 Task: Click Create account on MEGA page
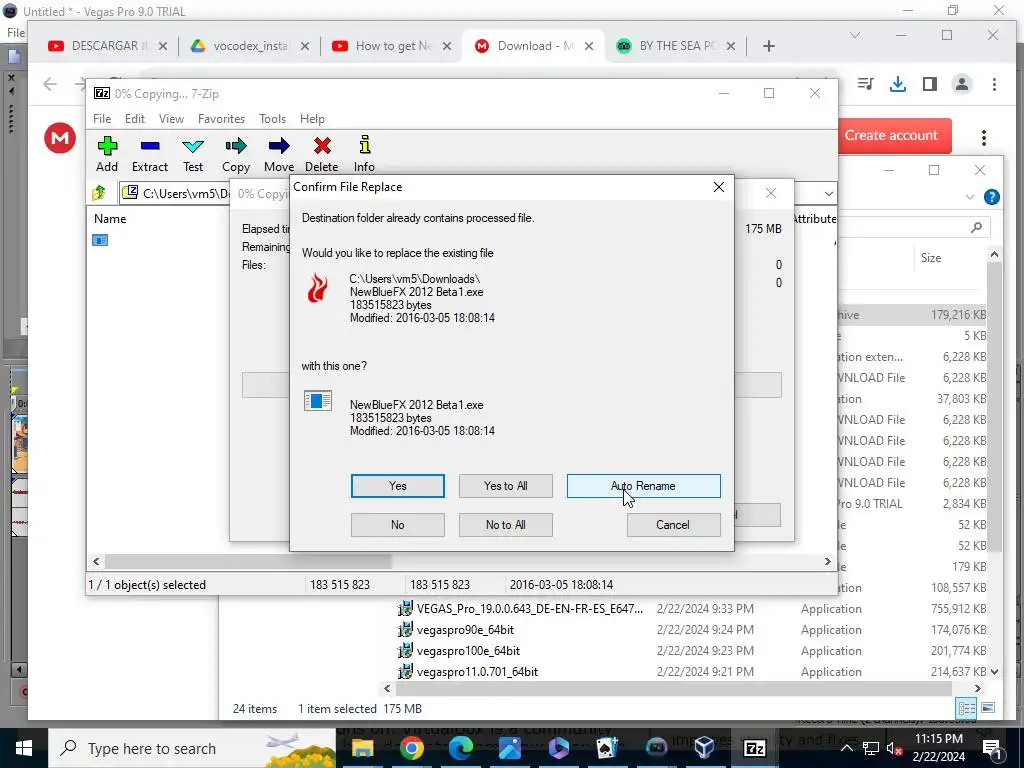click(x=891, y=135)
